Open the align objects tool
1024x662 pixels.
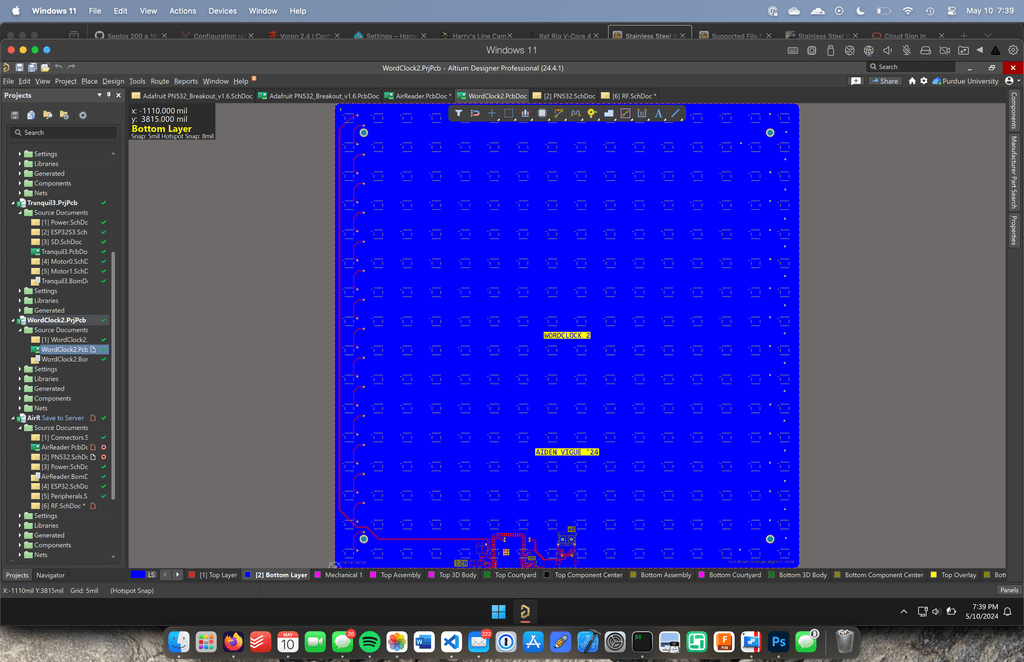point(525,114)
